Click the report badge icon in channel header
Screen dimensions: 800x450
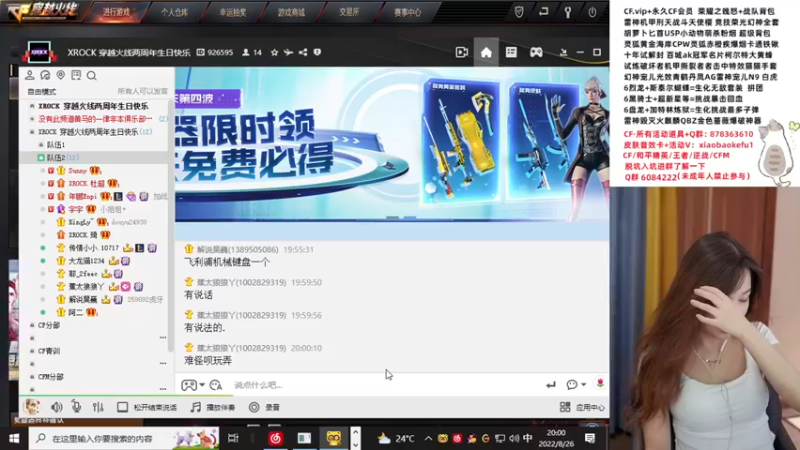click(317, 52)
